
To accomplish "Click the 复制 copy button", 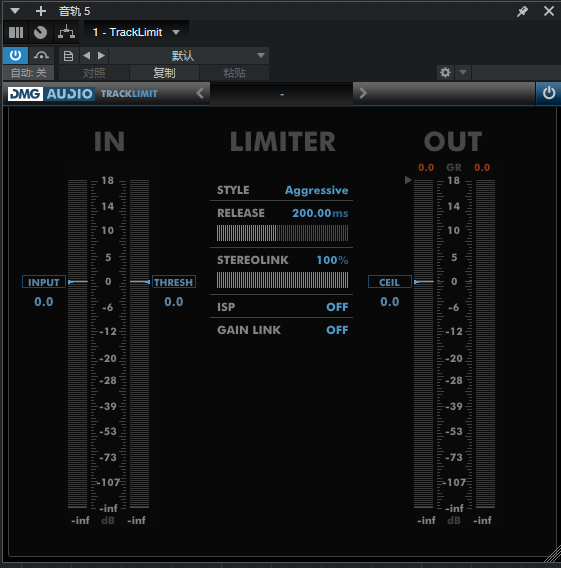I will pyautogui.click(x=164, y=73).
